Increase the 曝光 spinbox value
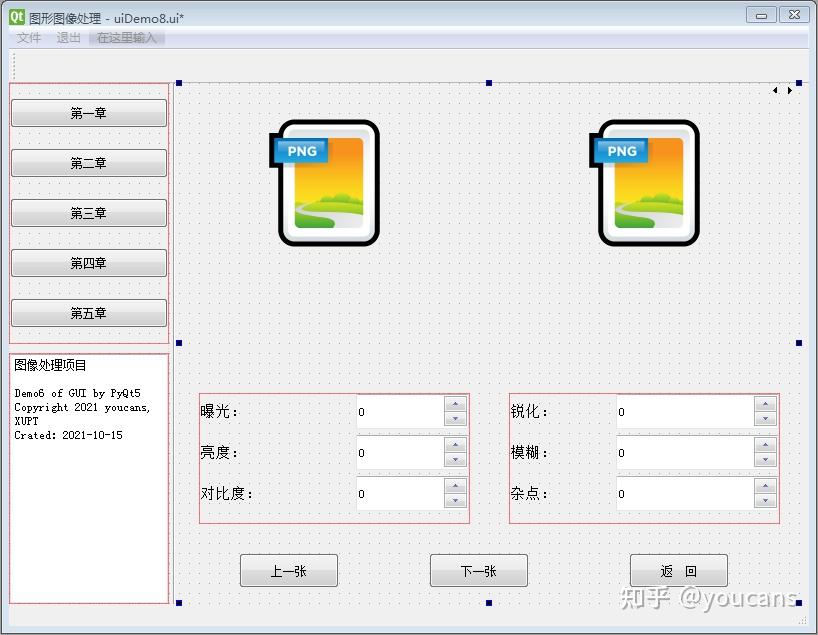 pyautogui.click(x=455, y=404)
